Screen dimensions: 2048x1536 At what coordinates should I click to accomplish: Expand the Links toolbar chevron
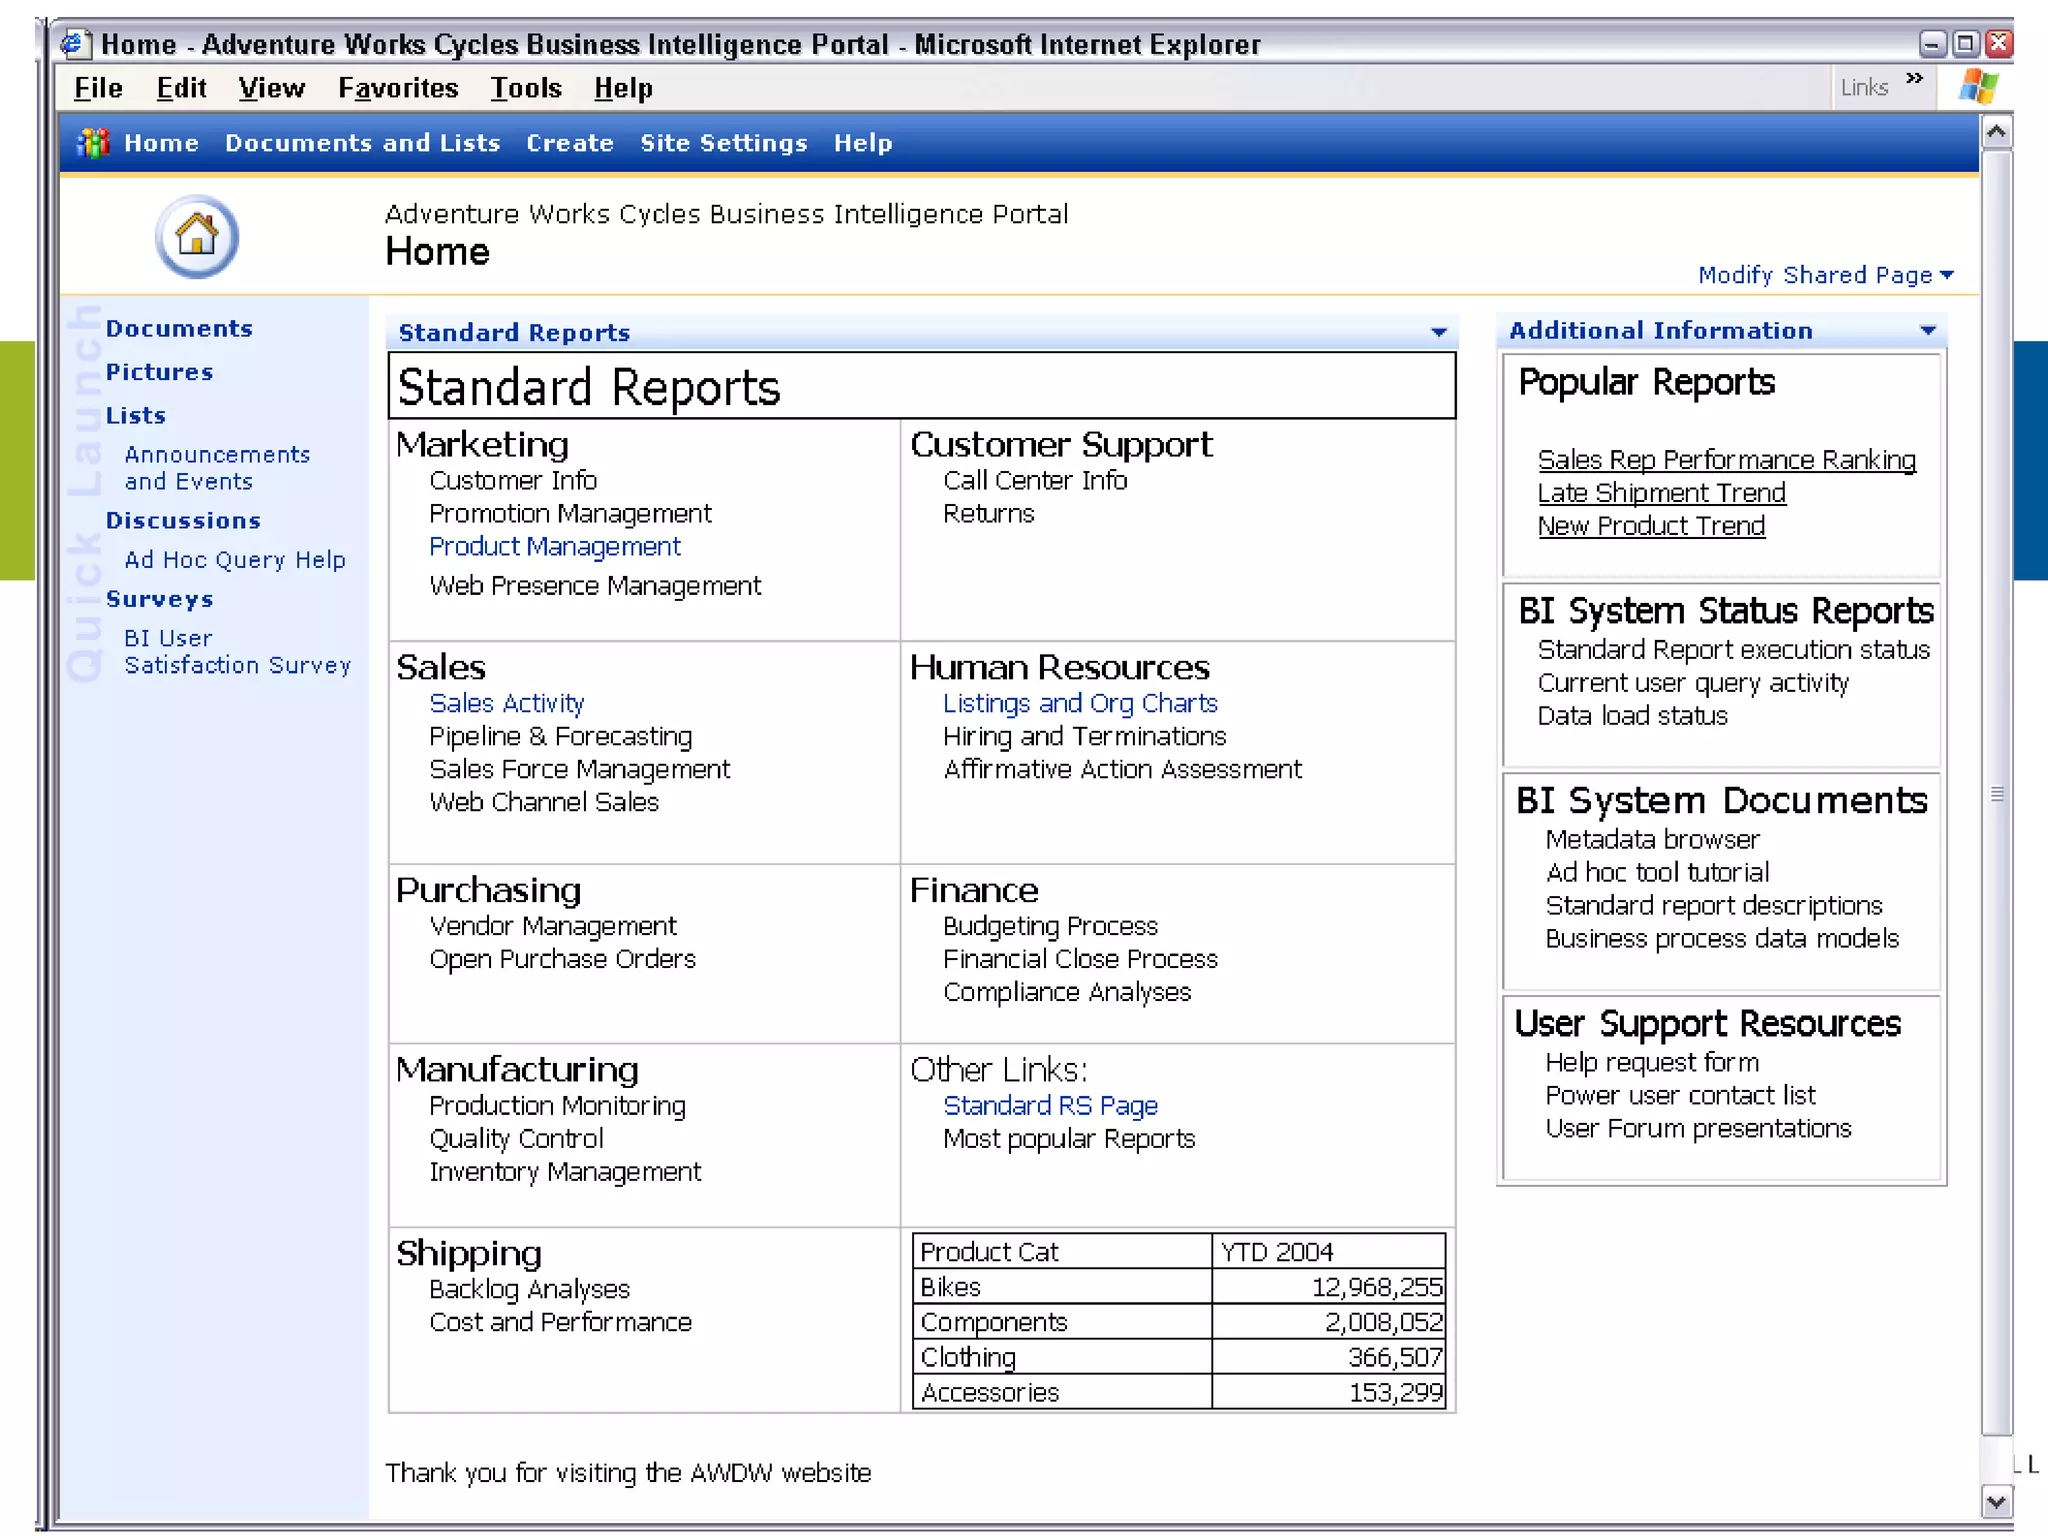coord(1914,79)
